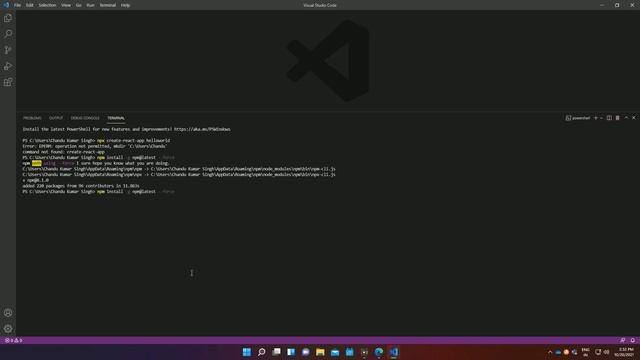
Task: Click the errors and warnings status indicator
Action: 13,340
